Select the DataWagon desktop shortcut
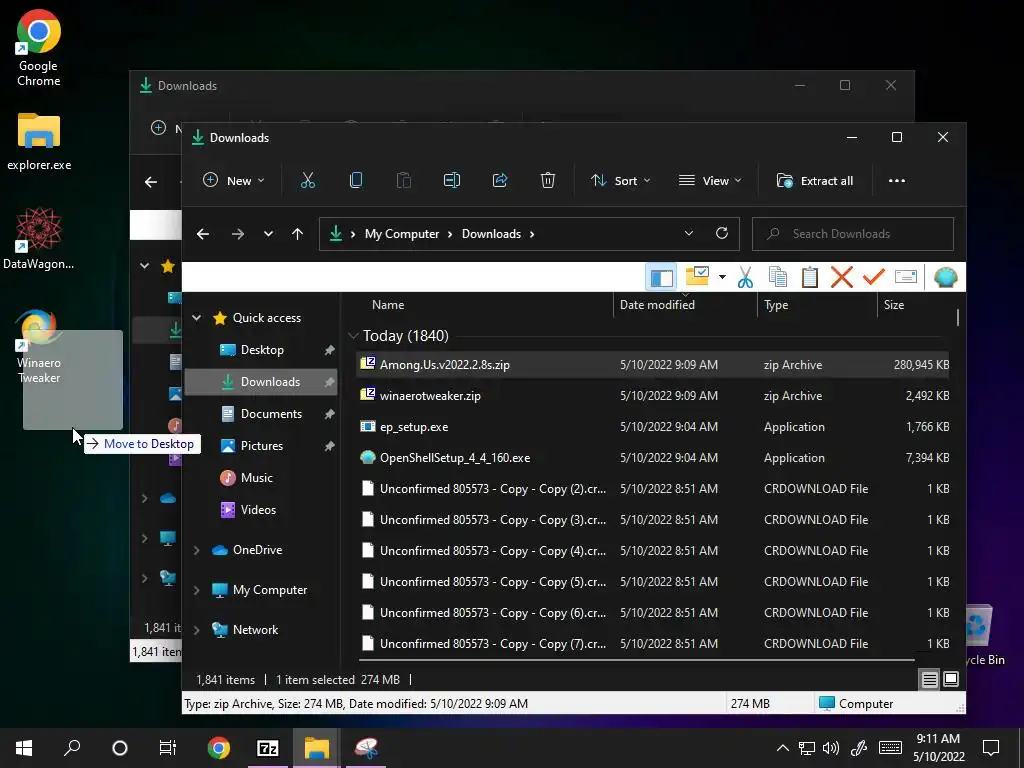Screen dimensions: 1024x768 (39, 238)
